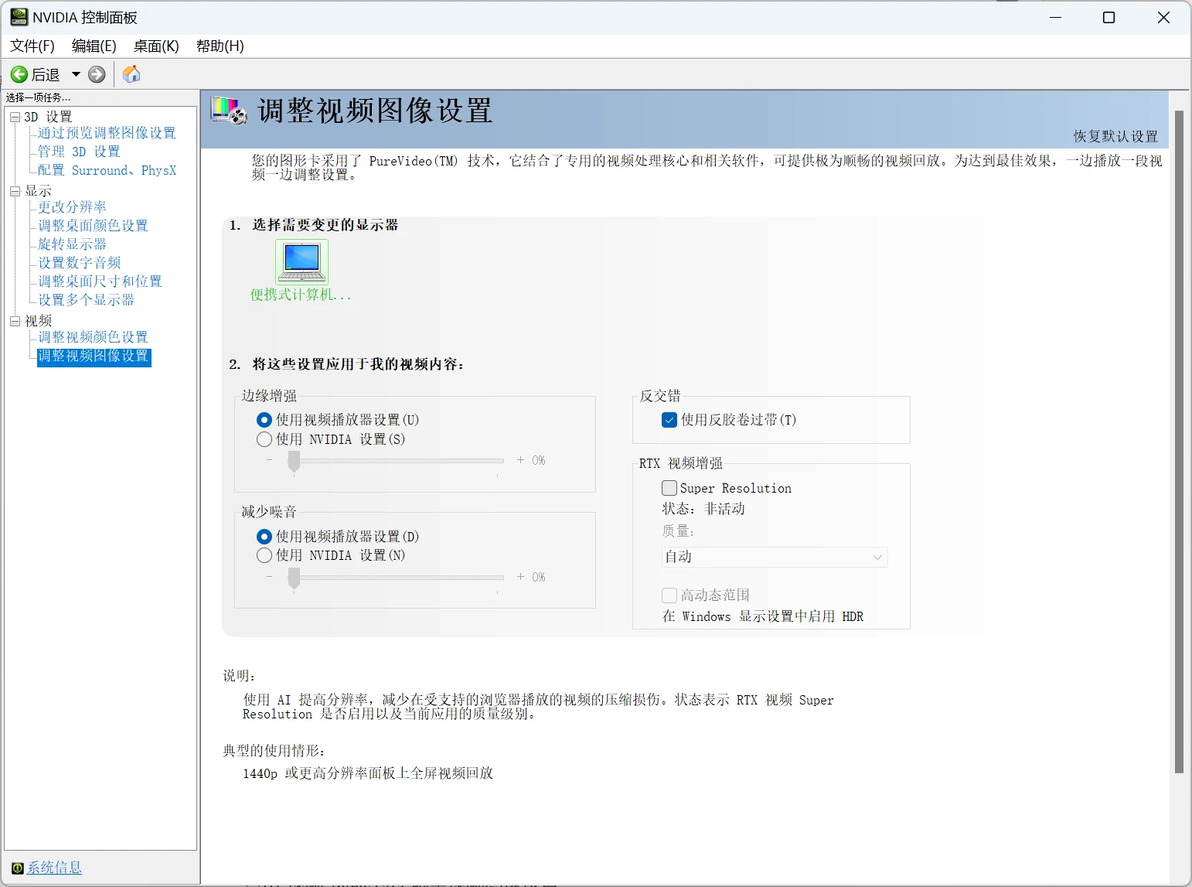Click the 边缘增强 slider thumb
1192x887 pixels.
293,461
